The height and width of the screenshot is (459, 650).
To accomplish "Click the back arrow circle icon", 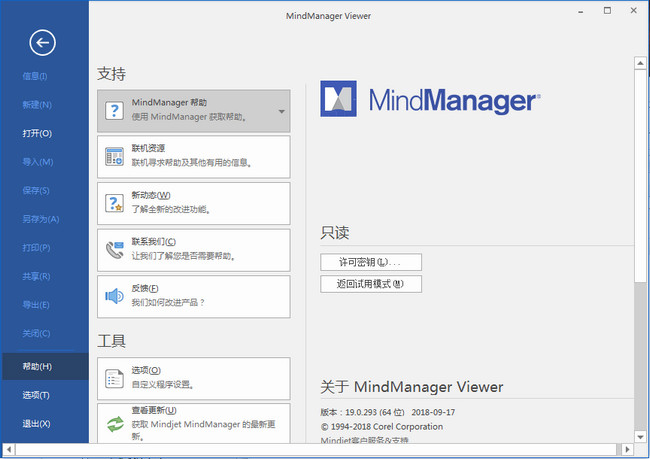I will [x=42, y=42].
